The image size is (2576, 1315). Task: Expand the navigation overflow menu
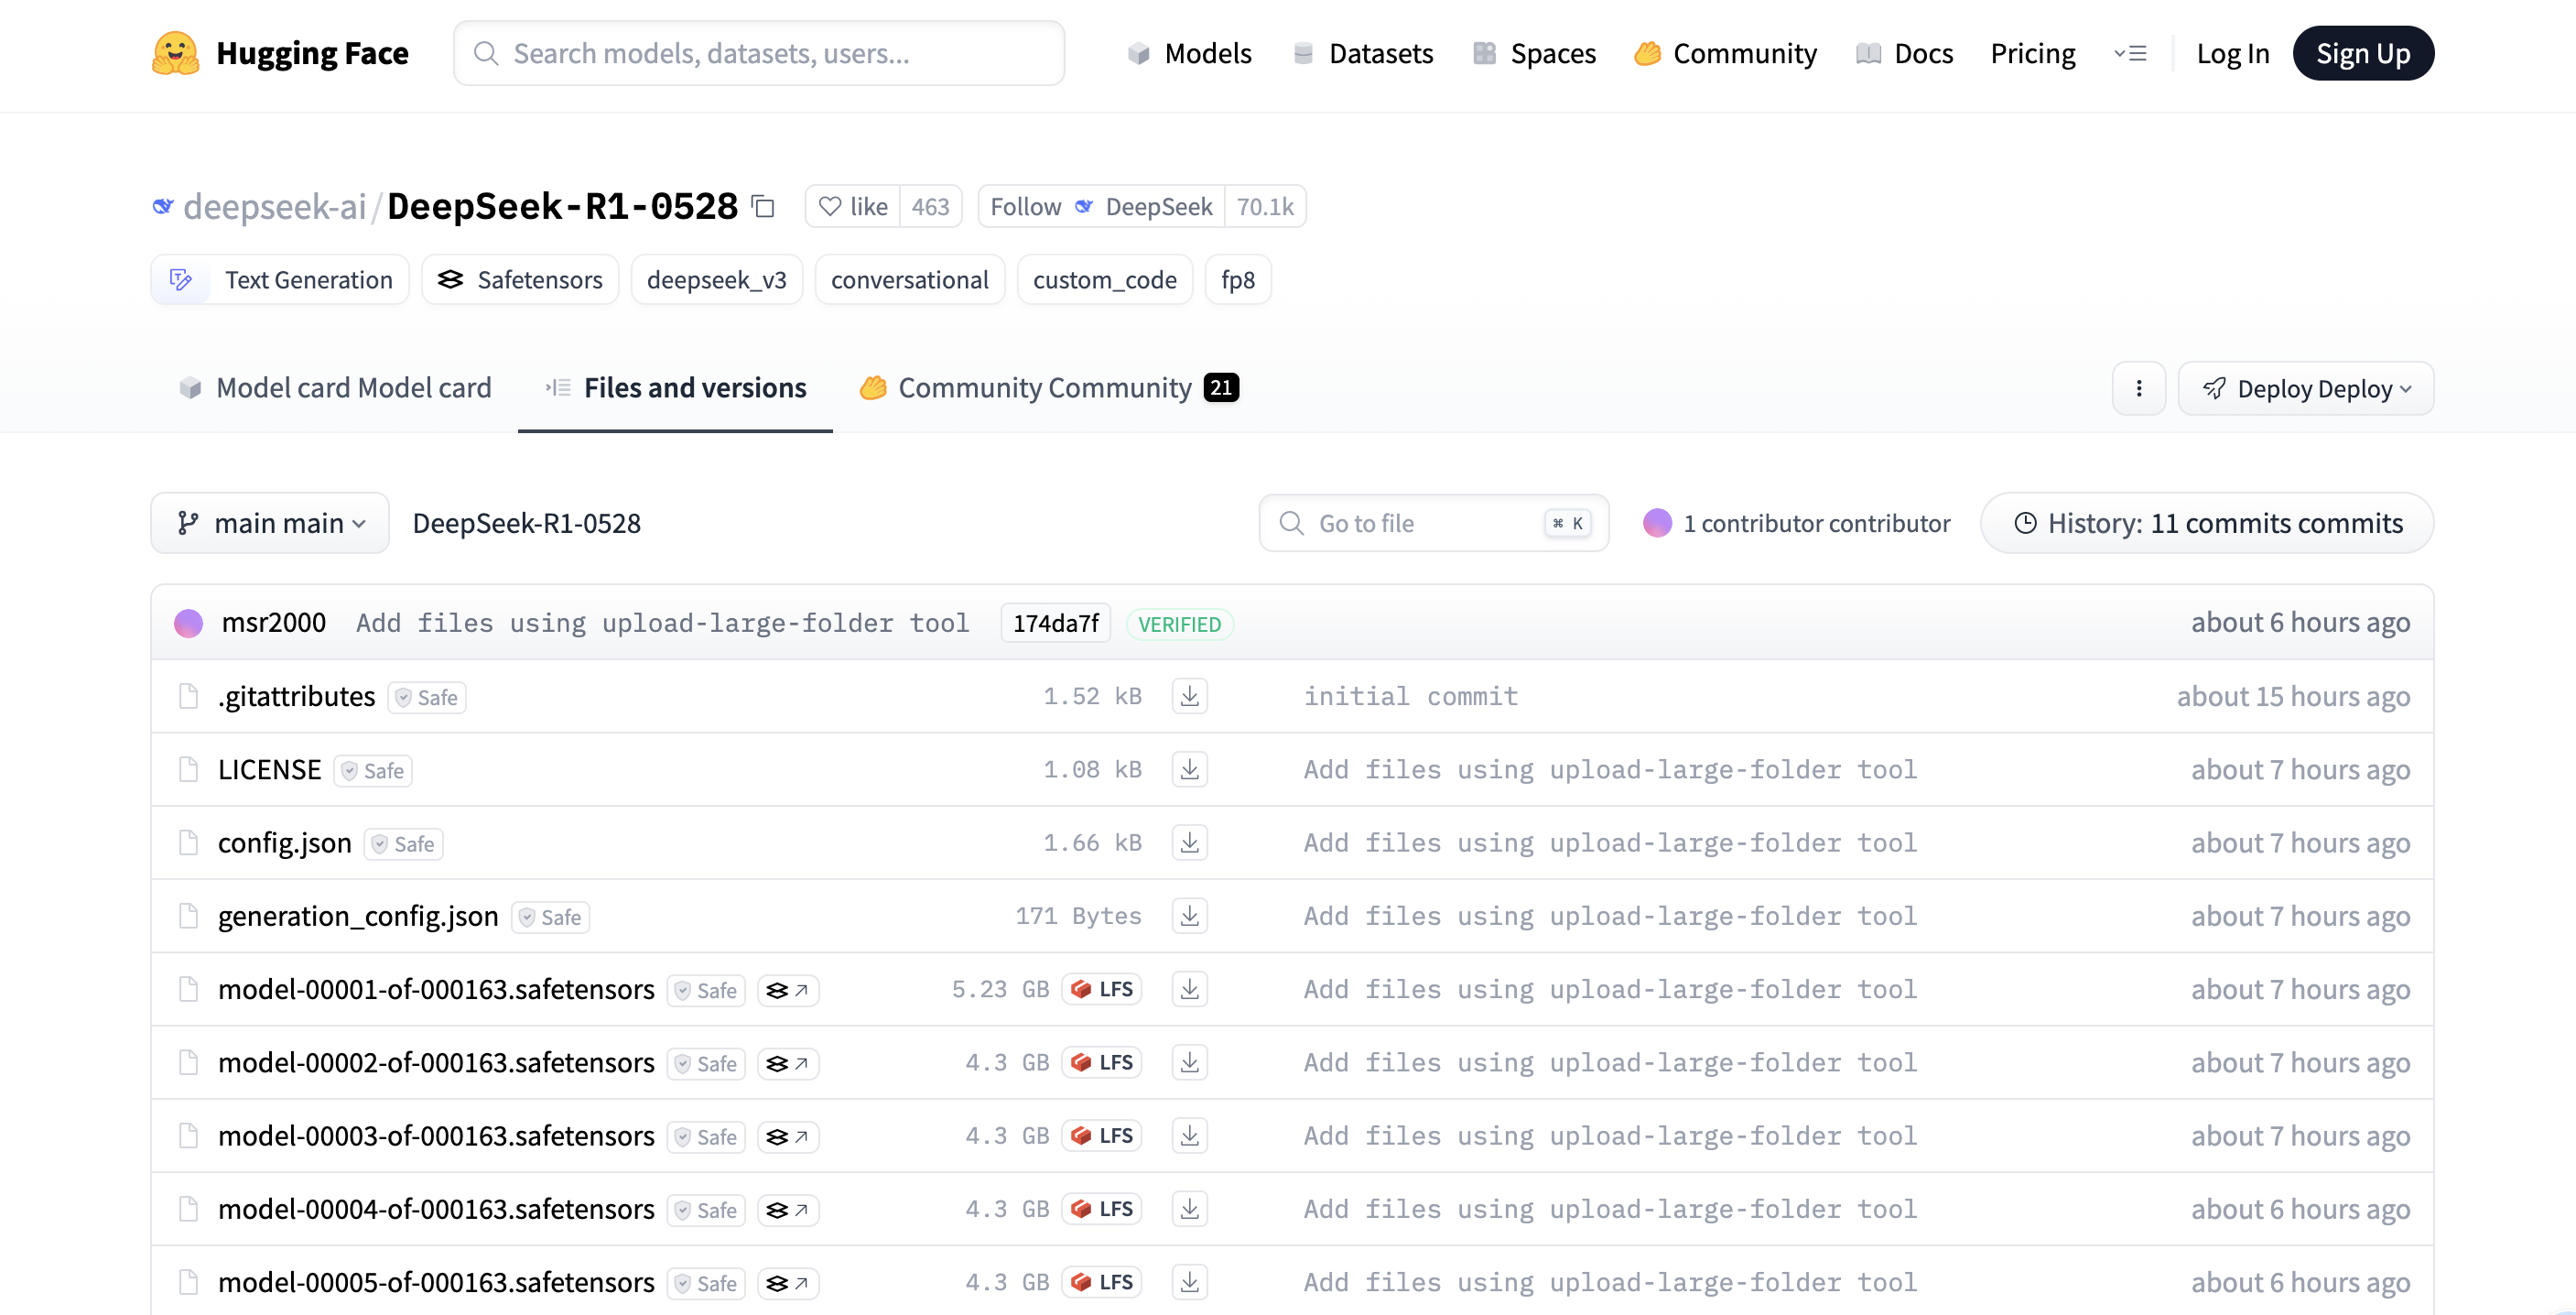tap(2130, 53)
